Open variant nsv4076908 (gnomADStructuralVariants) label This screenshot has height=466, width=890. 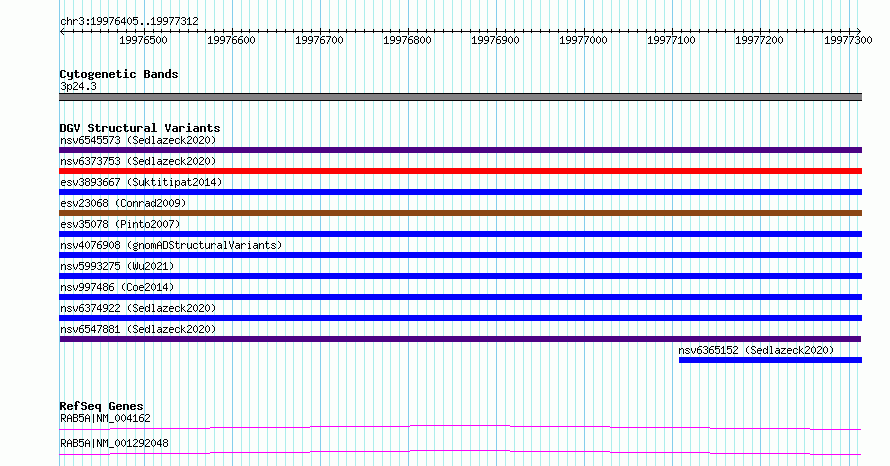coord(171,245)
